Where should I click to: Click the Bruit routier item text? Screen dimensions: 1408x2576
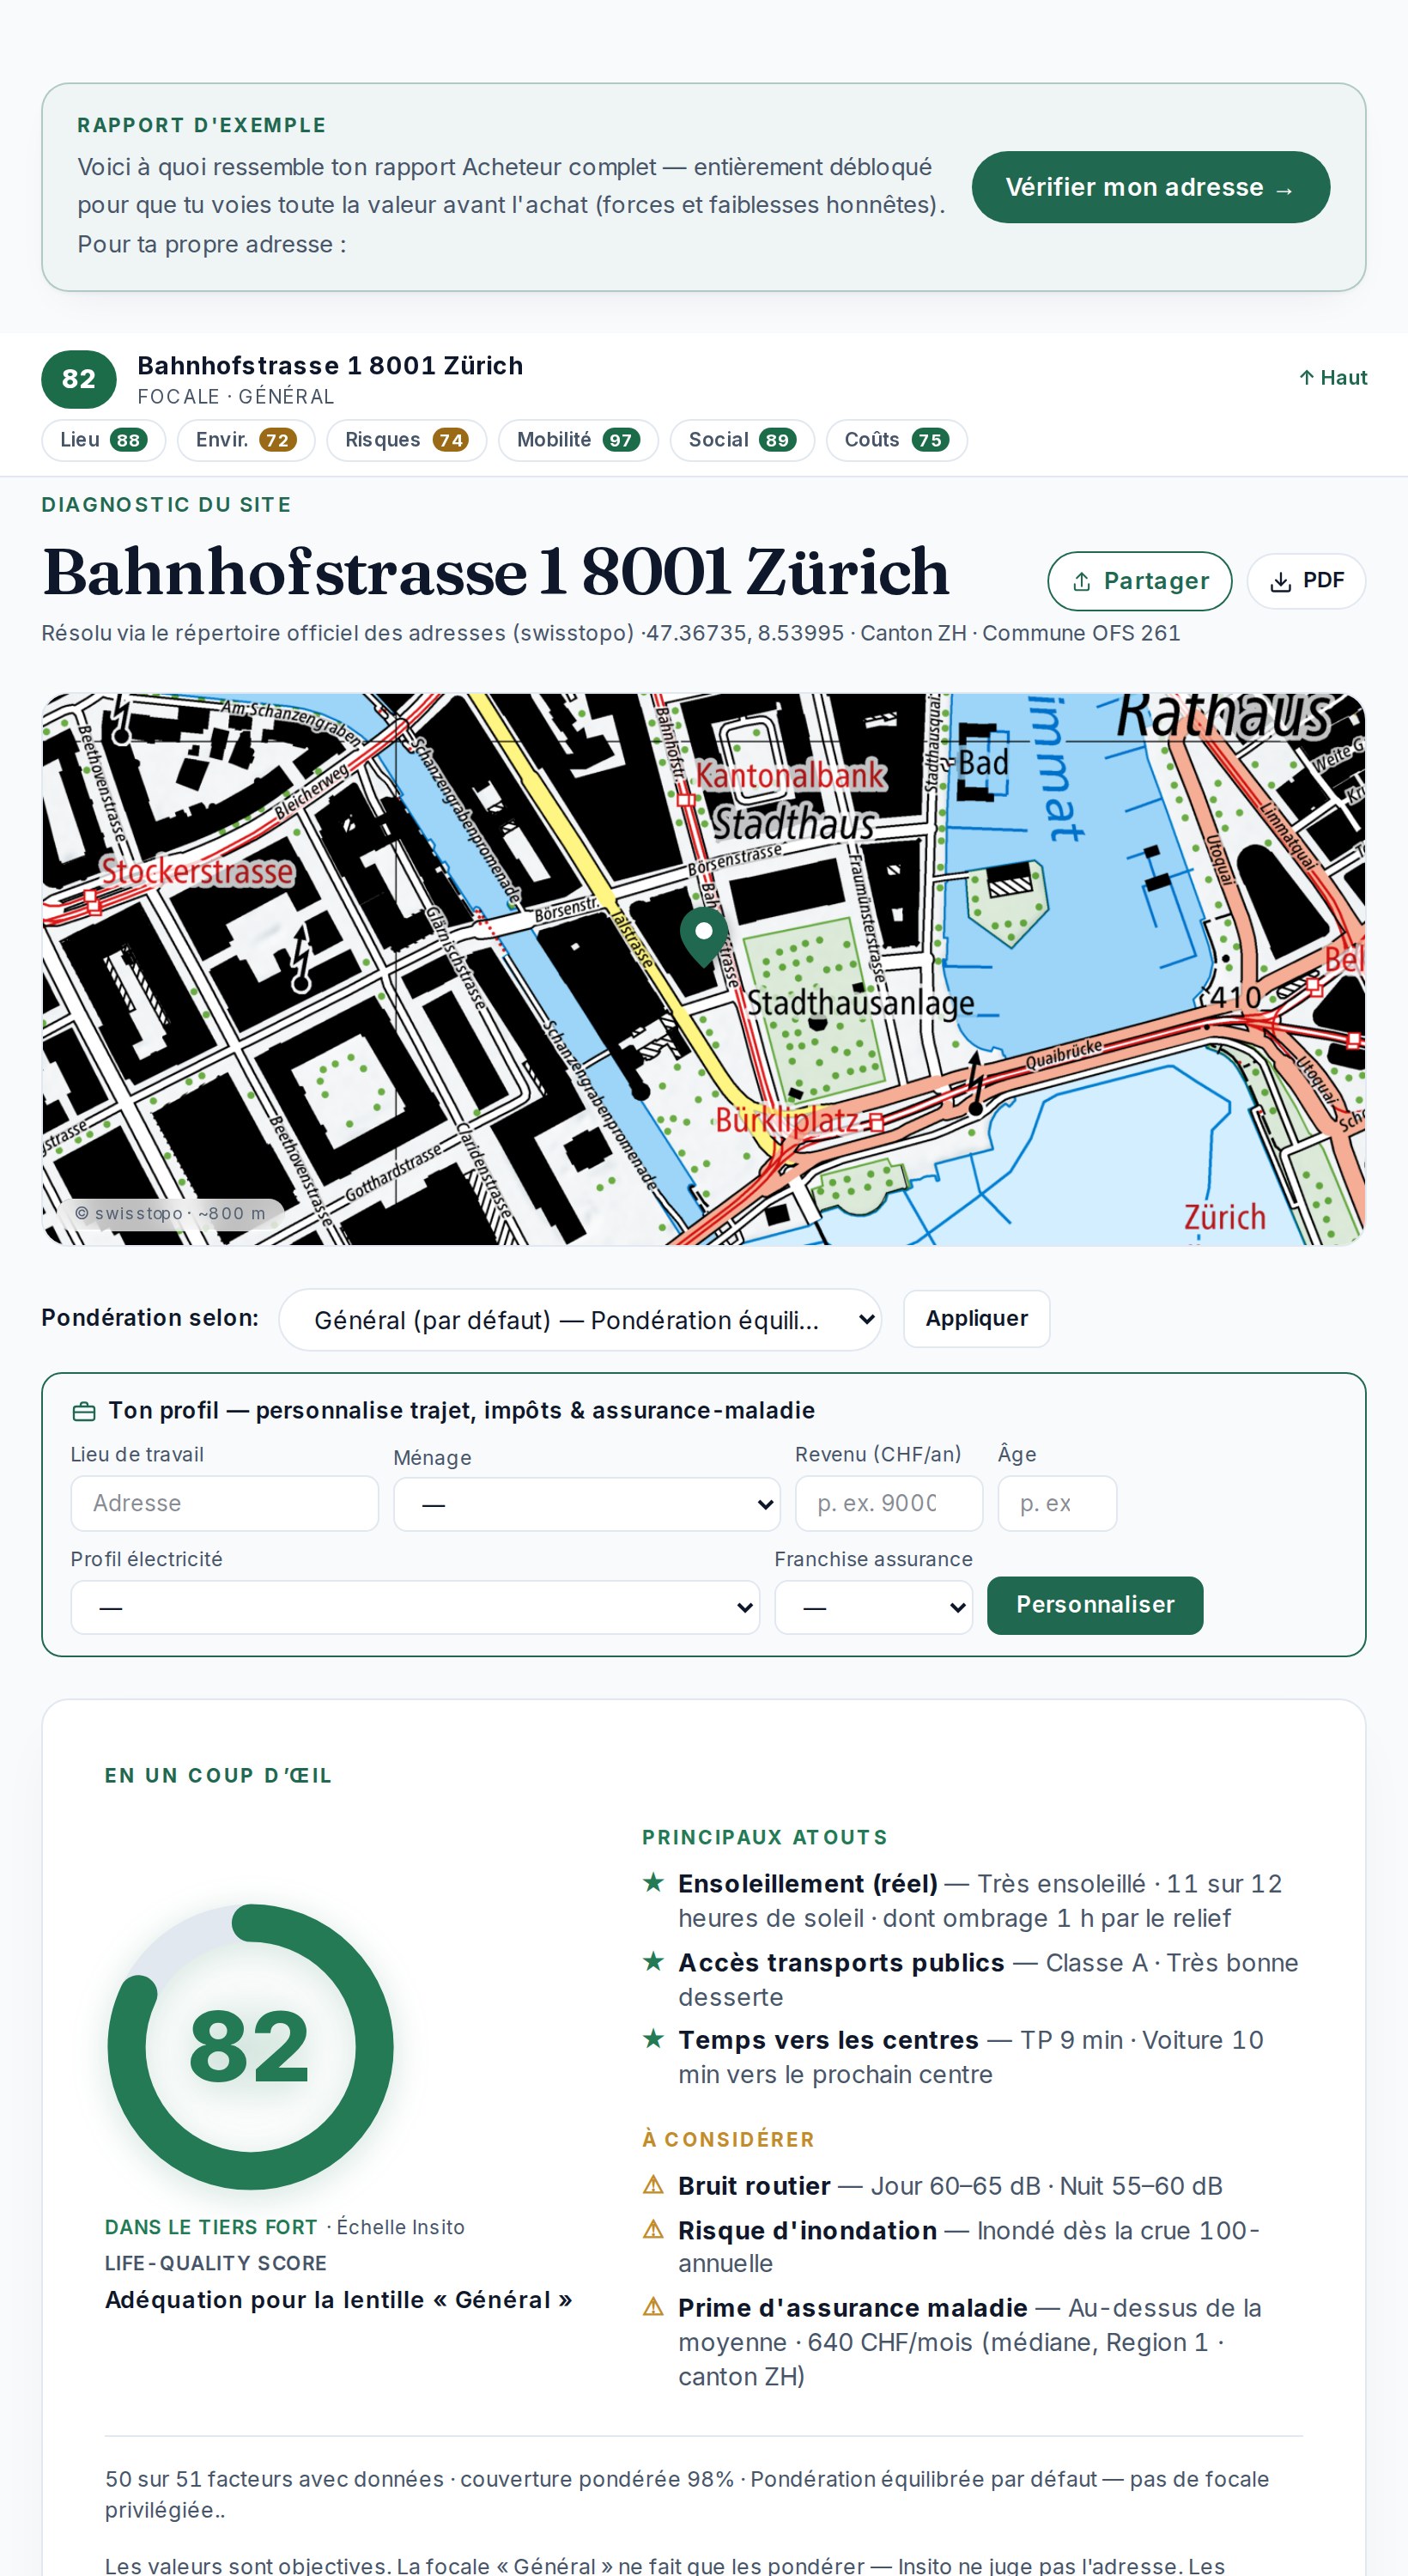[950, 2186]
